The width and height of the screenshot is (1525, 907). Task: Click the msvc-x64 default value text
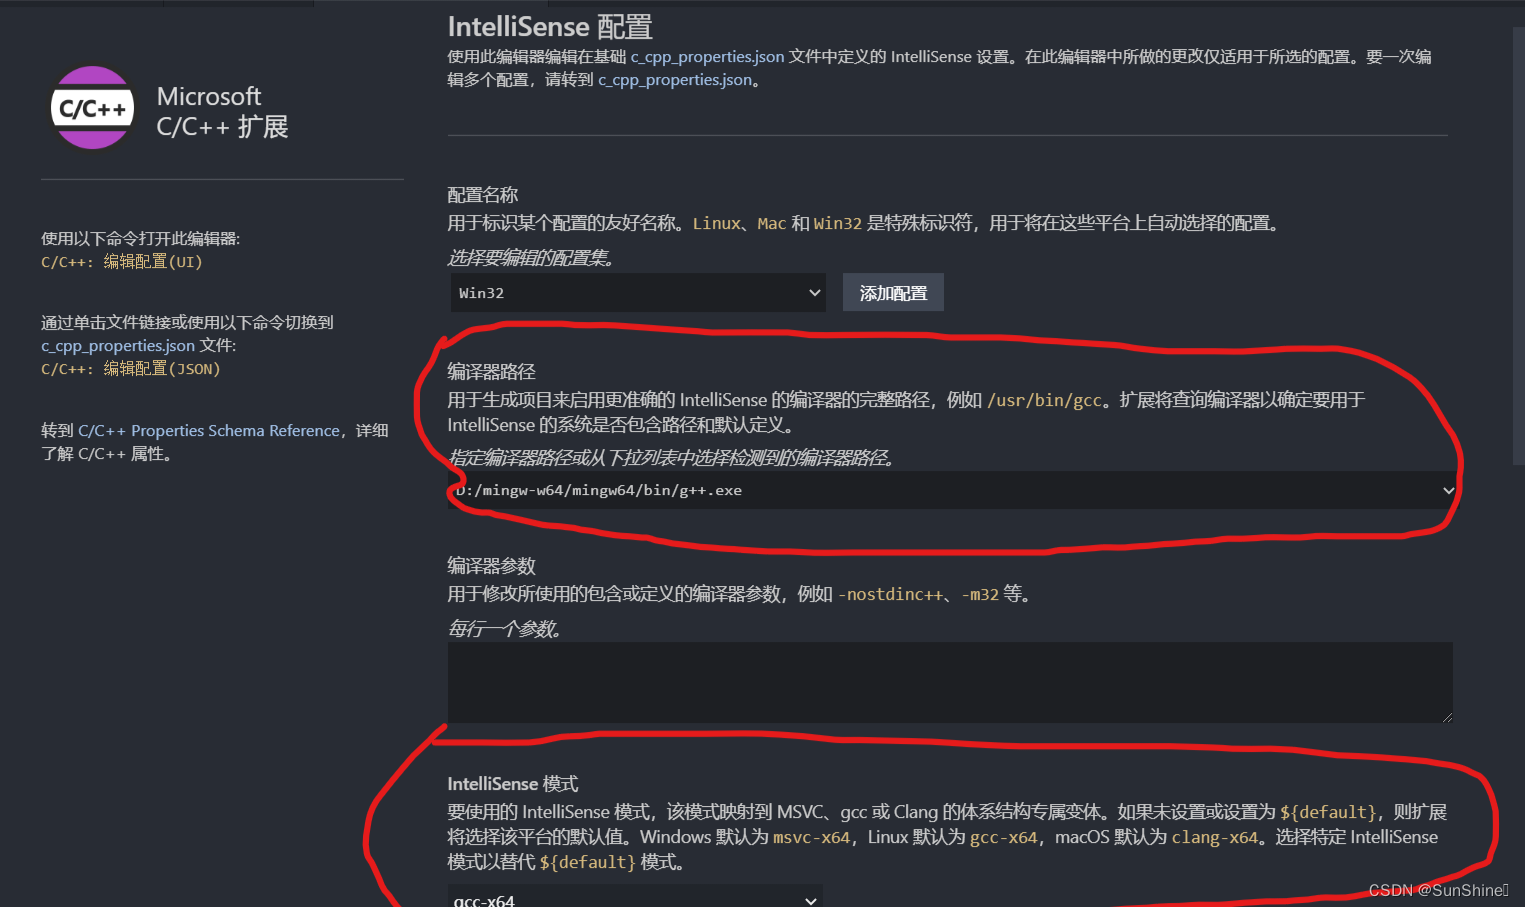811,838
